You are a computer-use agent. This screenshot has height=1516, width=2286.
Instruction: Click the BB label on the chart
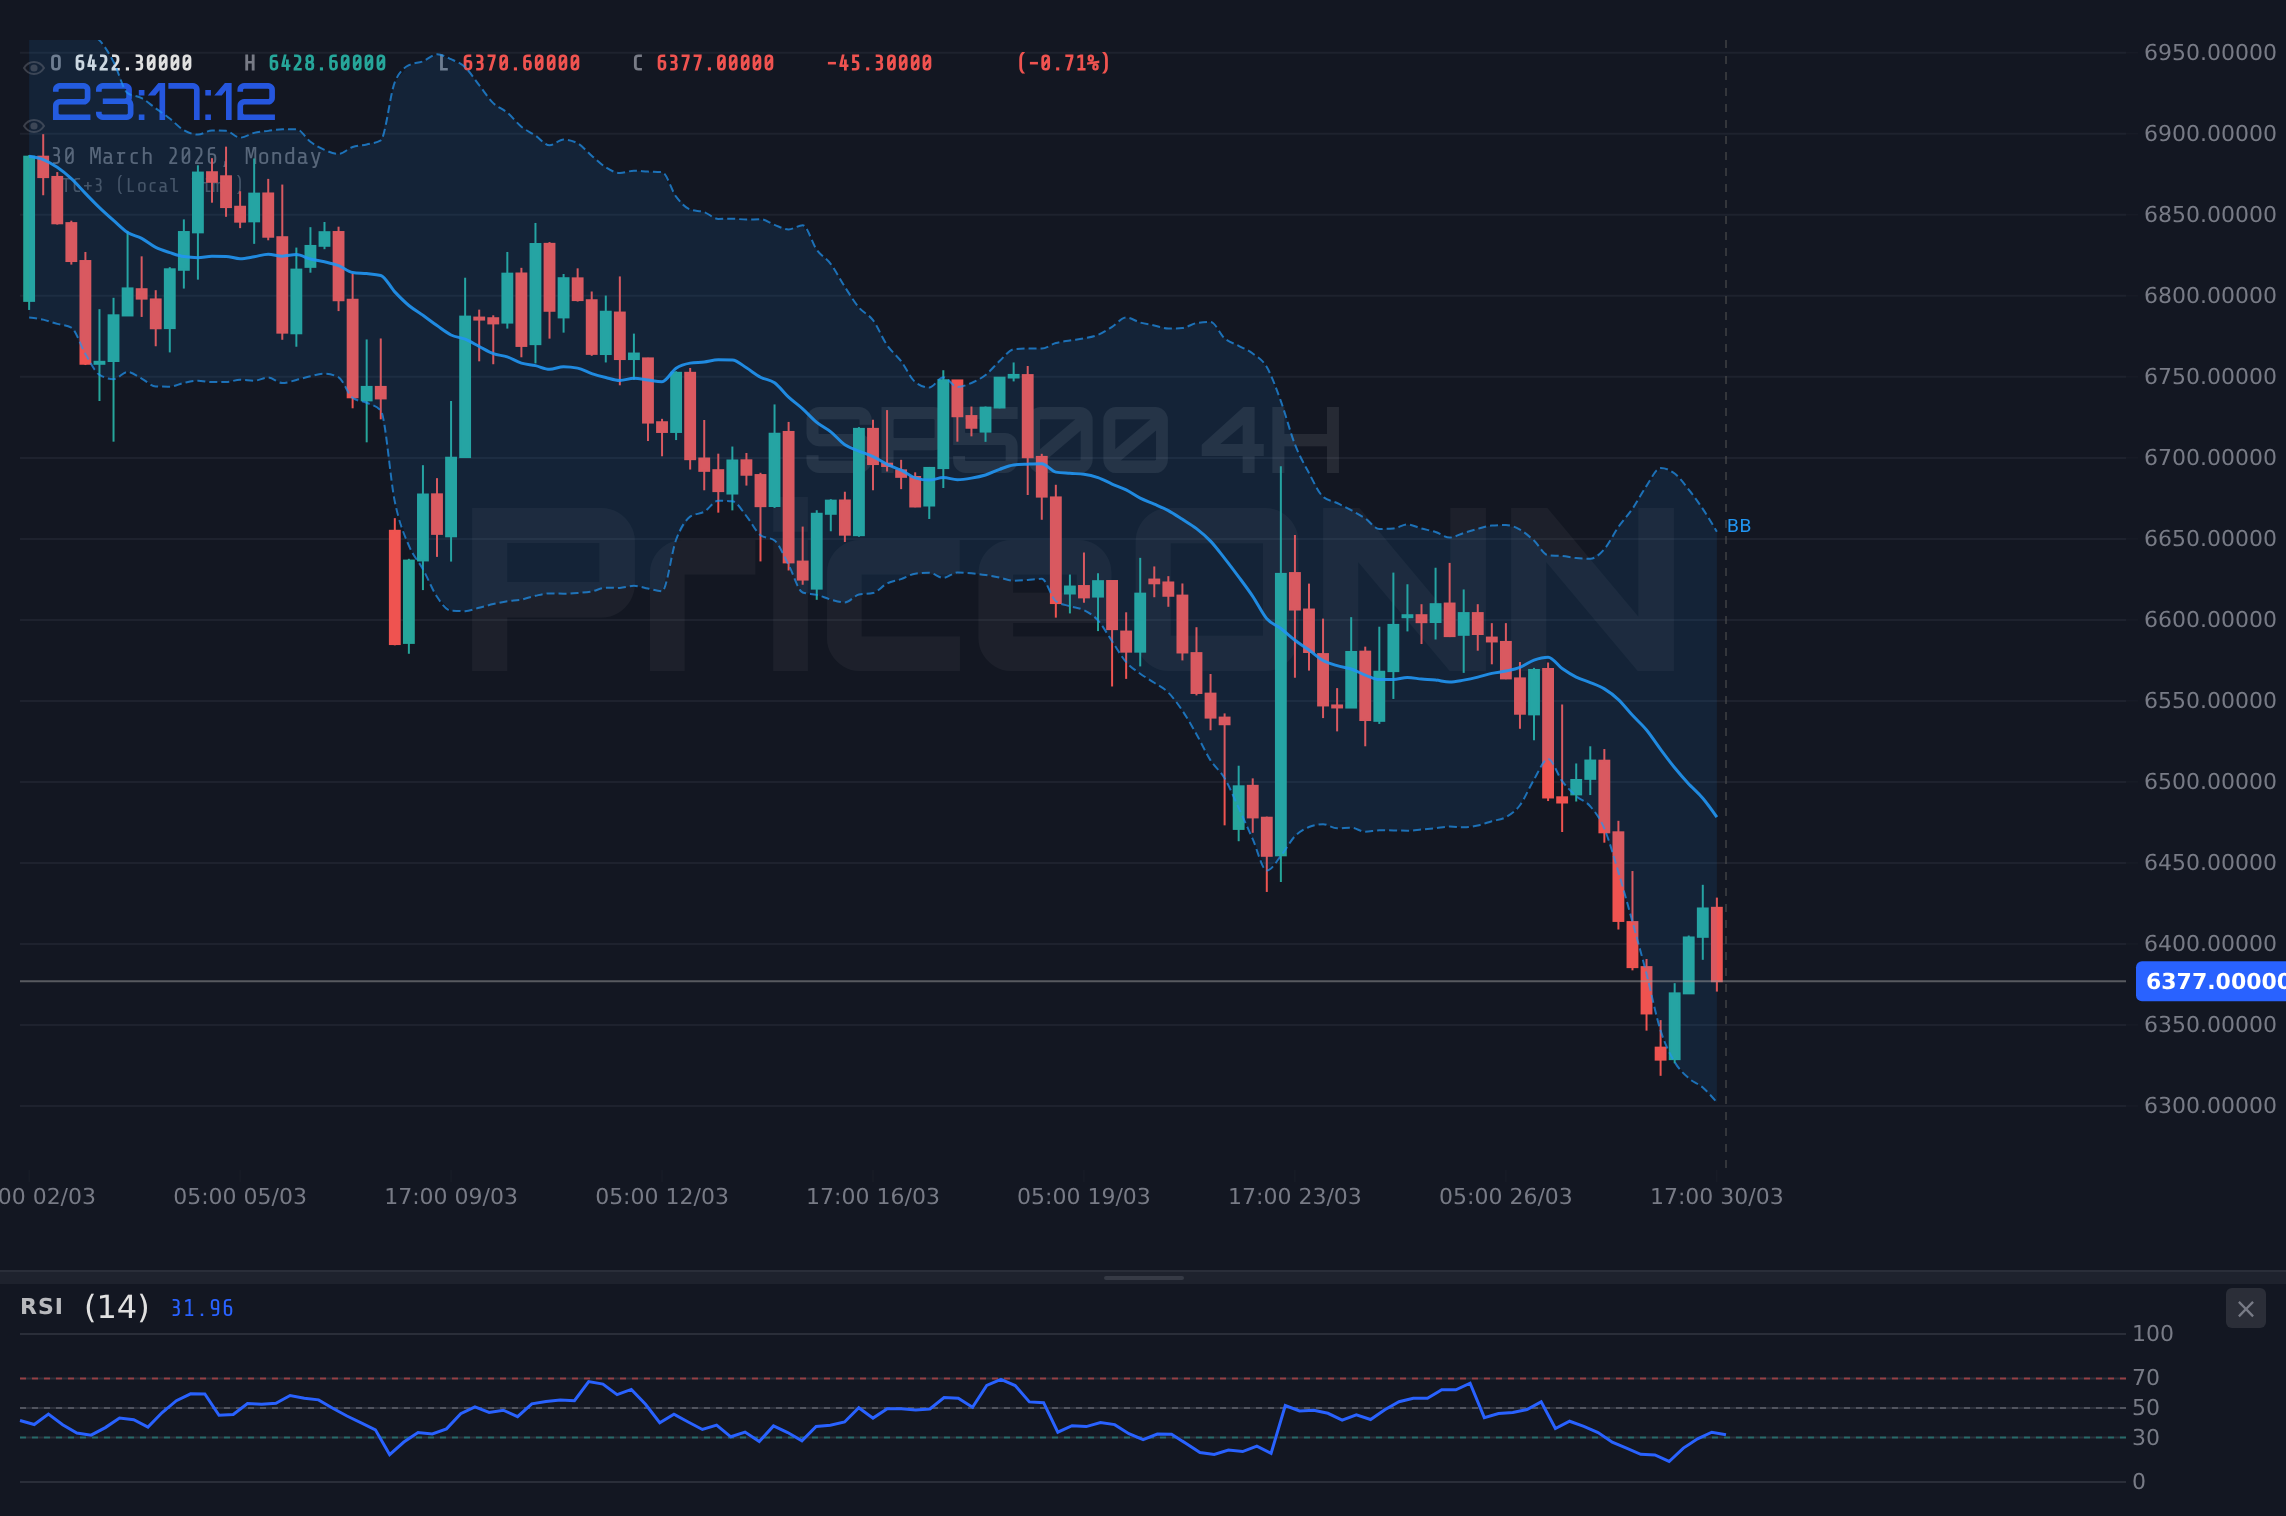tap(1740, 525)
